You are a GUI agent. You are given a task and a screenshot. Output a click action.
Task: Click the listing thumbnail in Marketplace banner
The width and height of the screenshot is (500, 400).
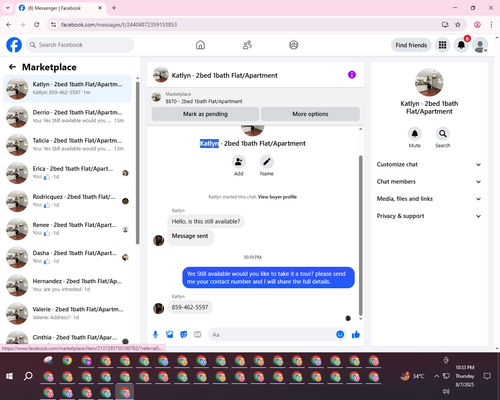click(156, 97)
